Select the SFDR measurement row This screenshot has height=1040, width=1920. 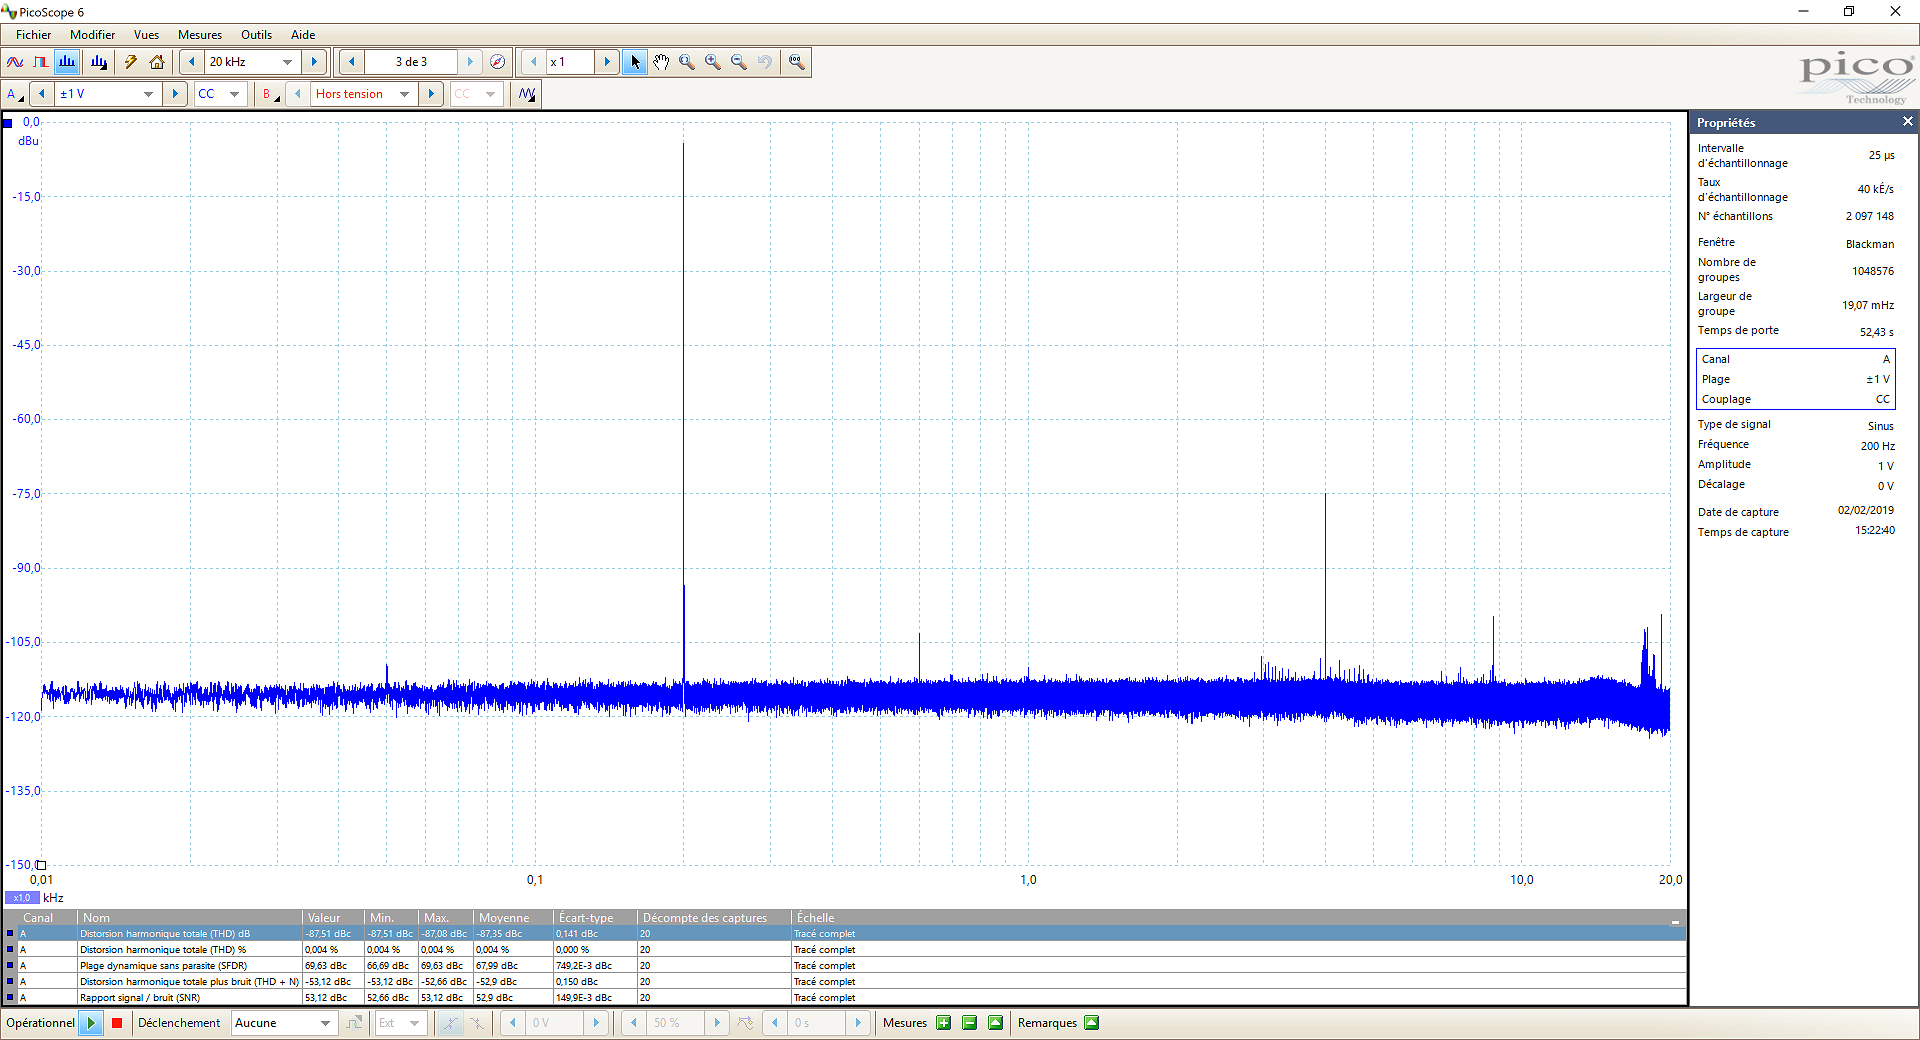coord(844,966)
